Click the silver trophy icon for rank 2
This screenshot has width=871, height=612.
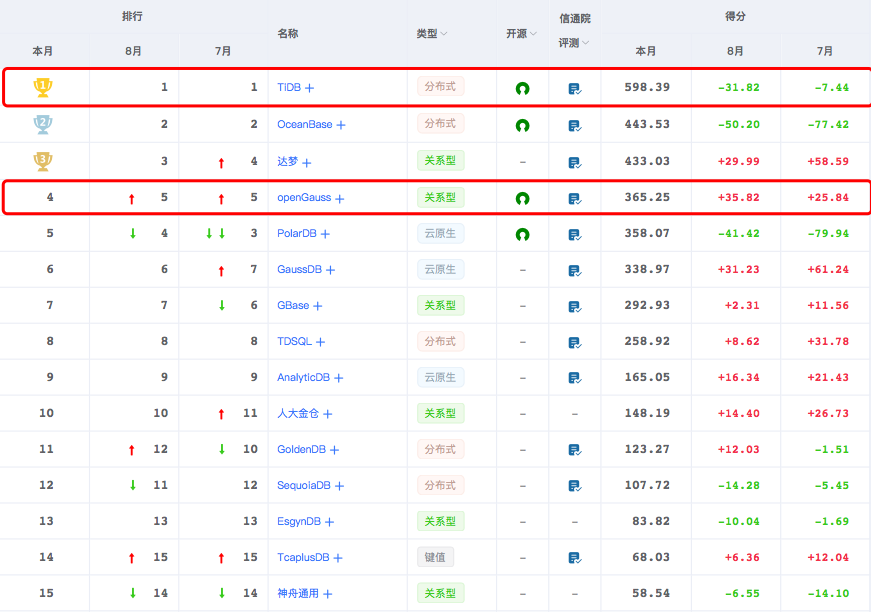43,124
